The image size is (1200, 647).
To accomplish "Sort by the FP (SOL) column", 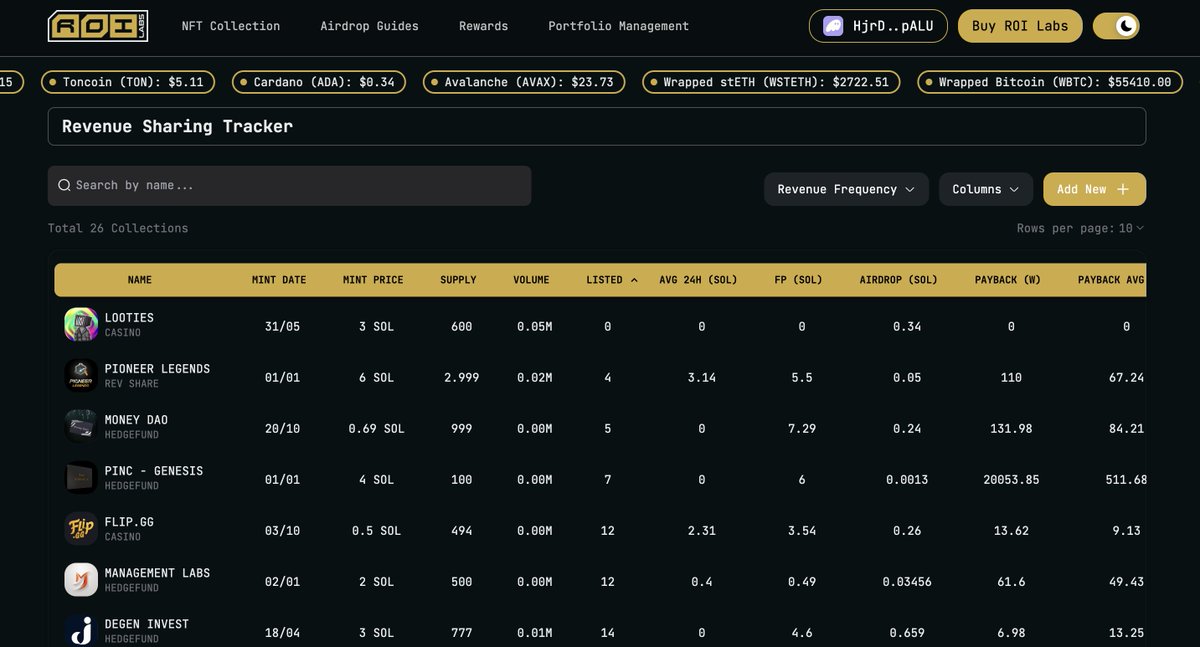I will (798, 280).
